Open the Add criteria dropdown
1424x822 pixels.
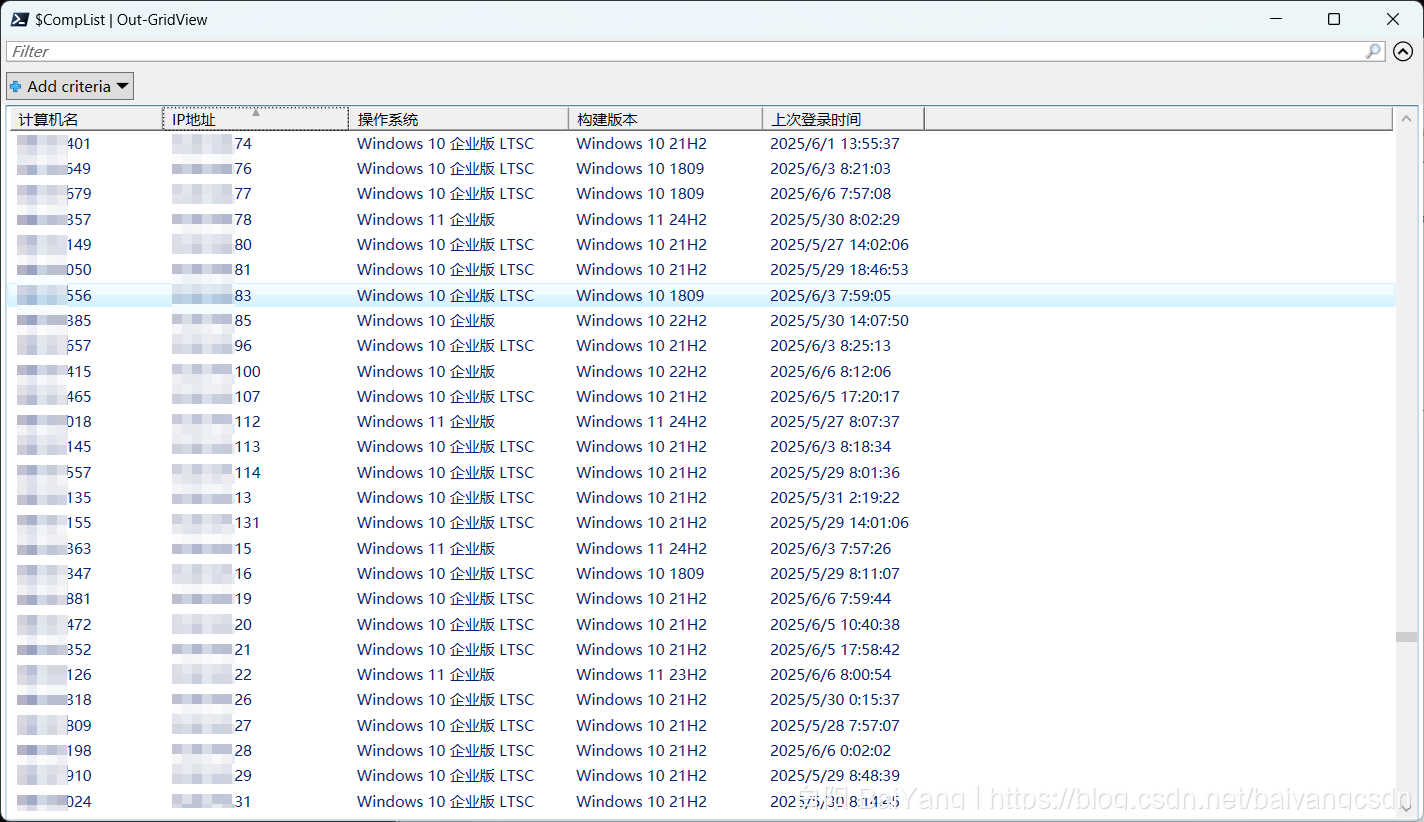pyautogui.click(x=70, y=86)
